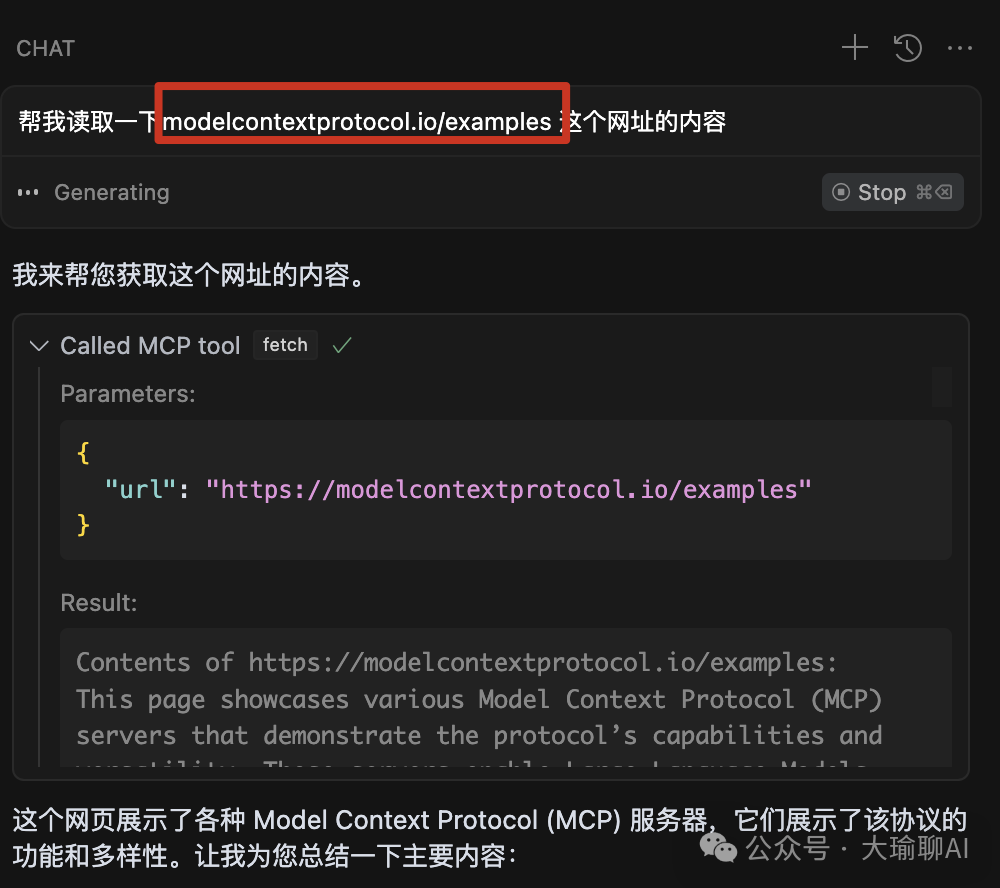Select the CHAT tab header

(x=44, y=47)
